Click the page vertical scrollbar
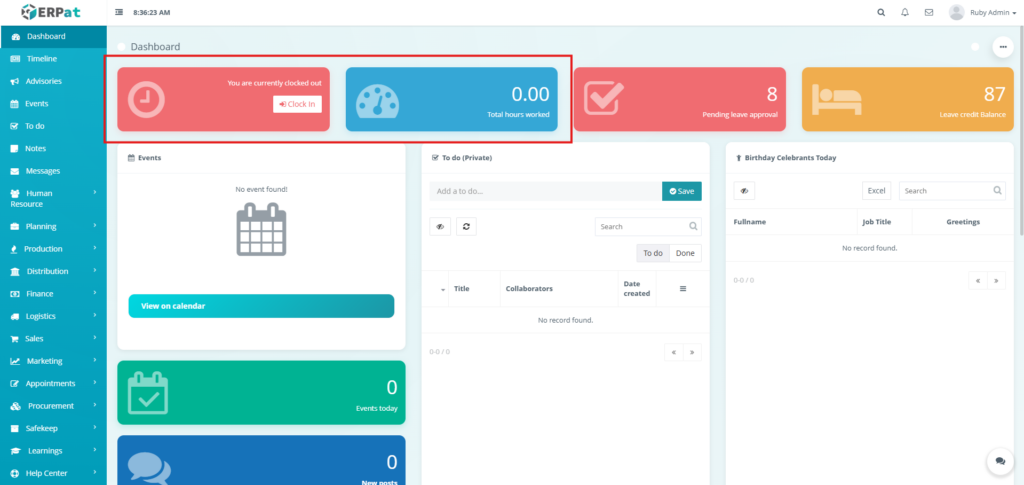 coord(1020,150)
